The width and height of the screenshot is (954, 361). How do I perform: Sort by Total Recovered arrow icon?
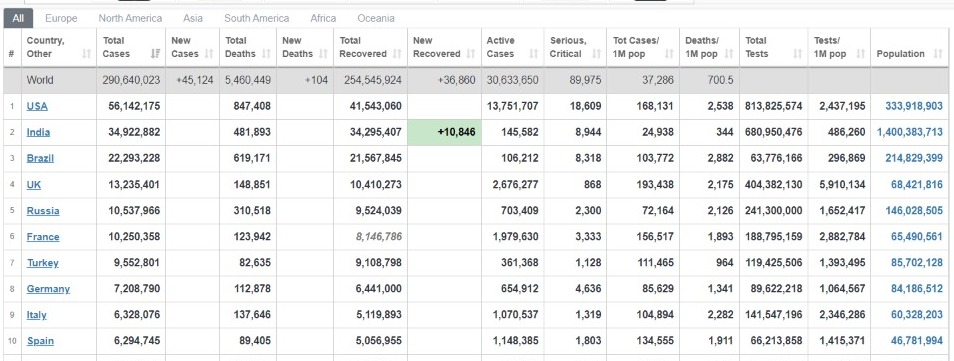(x=397, y=54)
